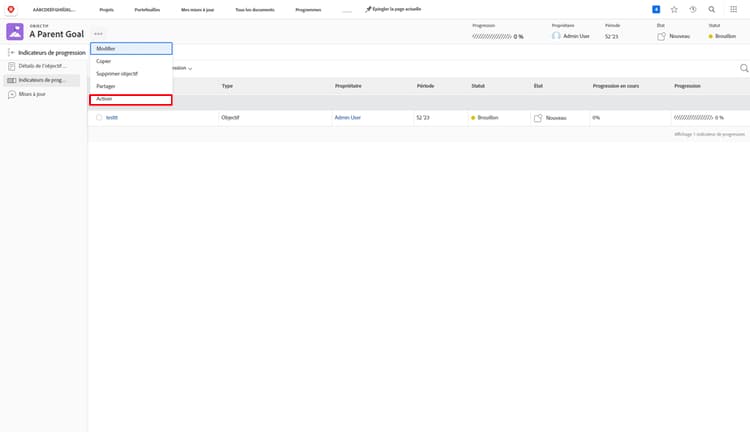Click the Mises à jour speech bubble icon
Screen dimensions: 750x432
tap(11, 94)
